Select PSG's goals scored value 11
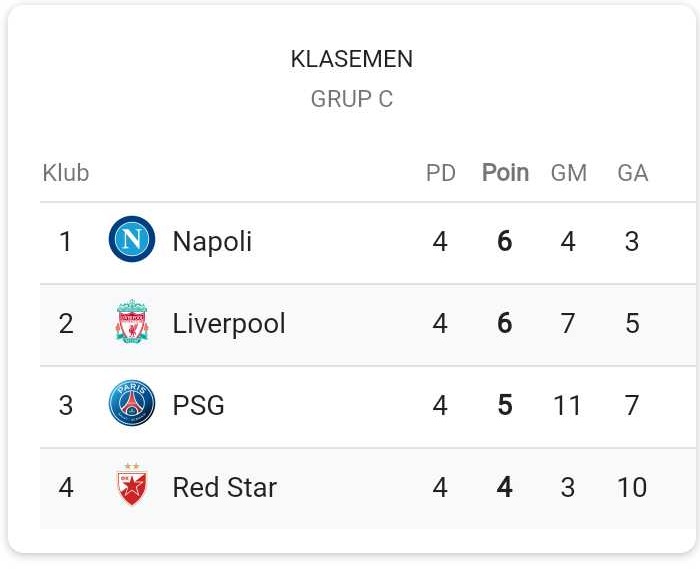 point(567,405)
